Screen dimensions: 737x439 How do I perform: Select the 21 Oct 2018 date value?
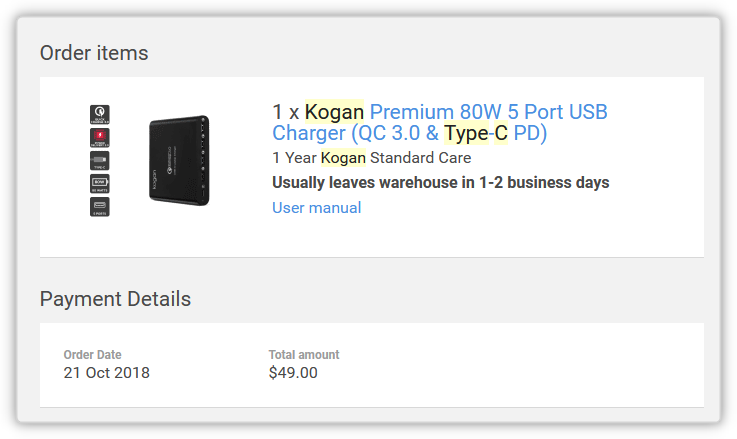[107, 373]
